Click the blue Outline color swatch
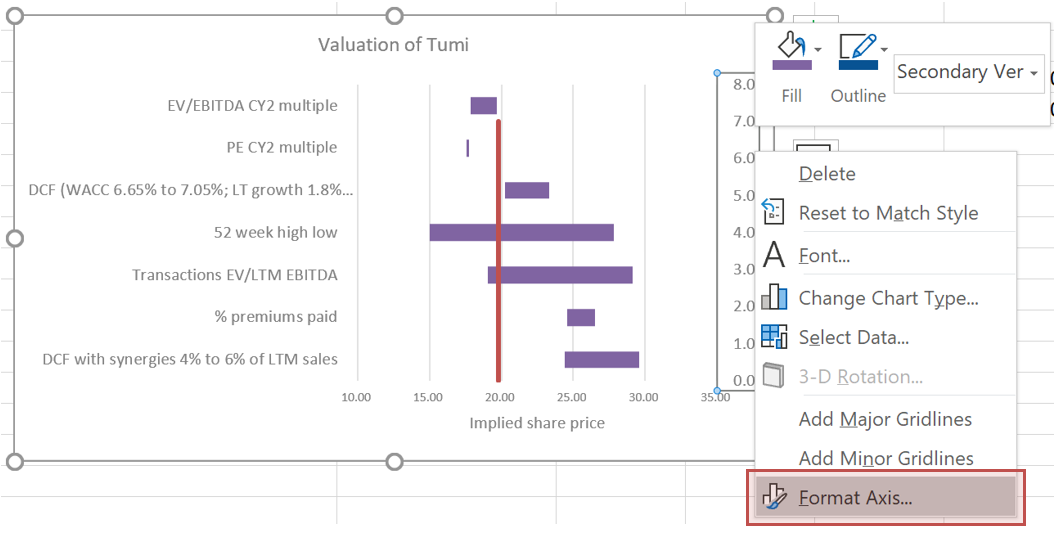This screenshot has height=534, width=1058. [857, 65]
